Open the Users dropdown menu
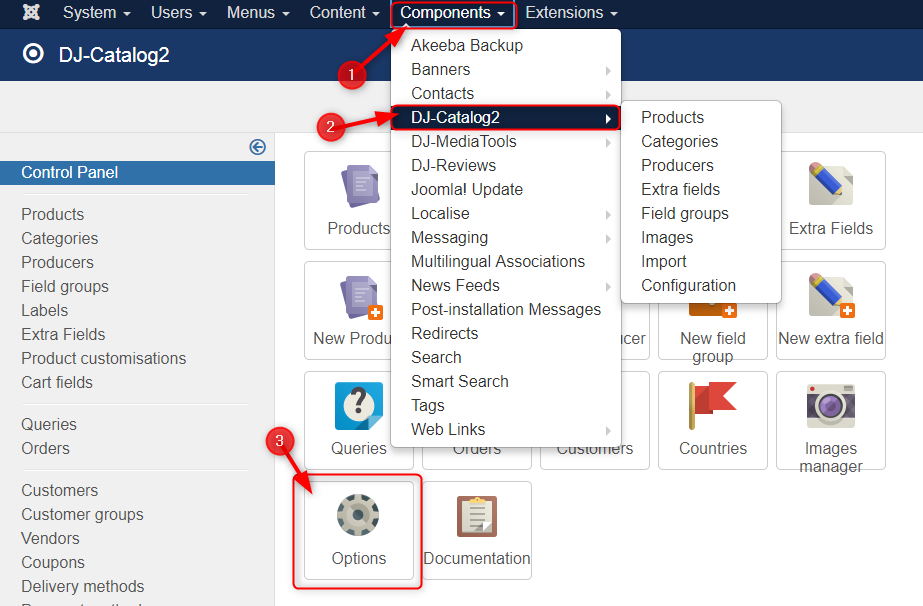The image size is (923, 606). coord(178,12)
